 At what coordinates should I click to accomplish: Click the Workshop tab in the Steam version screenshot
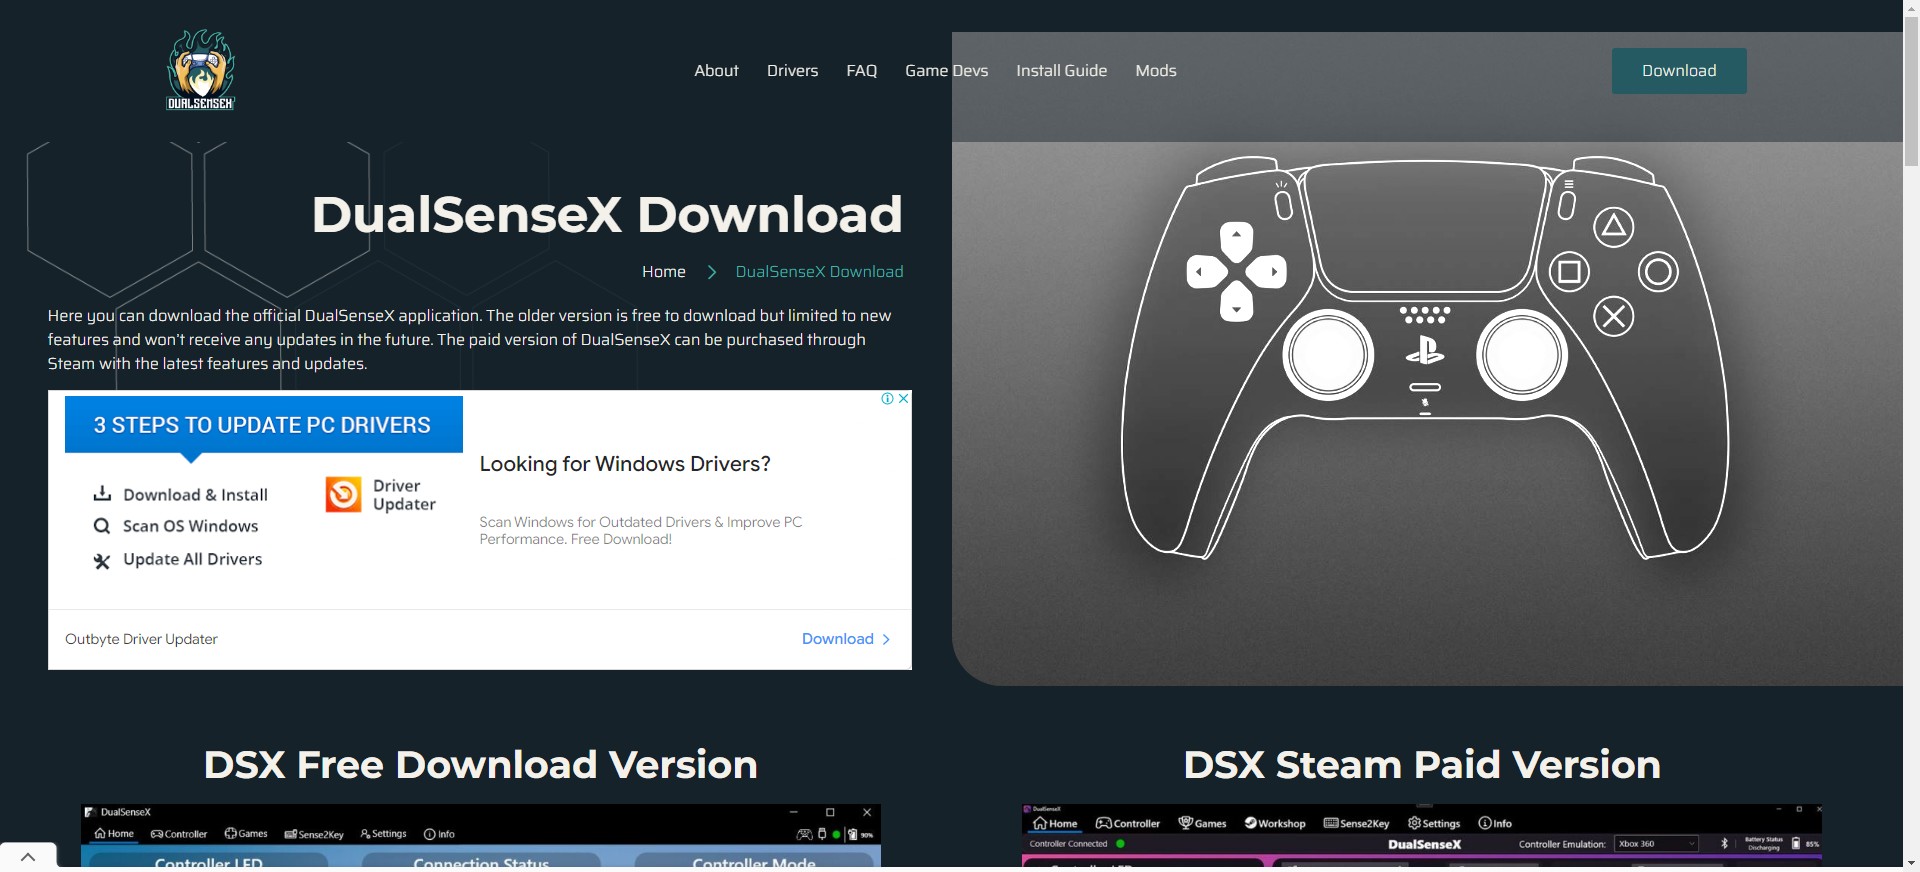[1275, 823]
